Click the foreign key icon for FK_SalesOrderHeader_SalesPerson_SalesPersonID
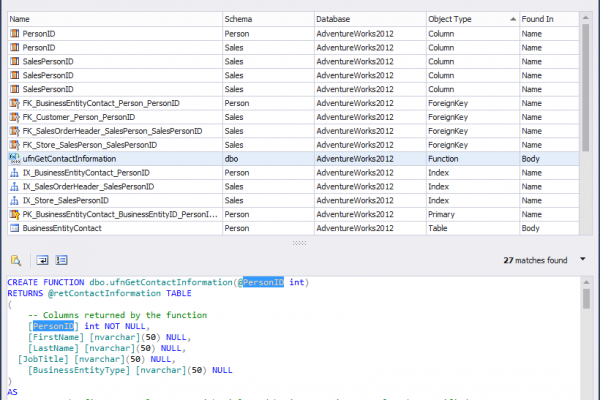 click(15, 131)
